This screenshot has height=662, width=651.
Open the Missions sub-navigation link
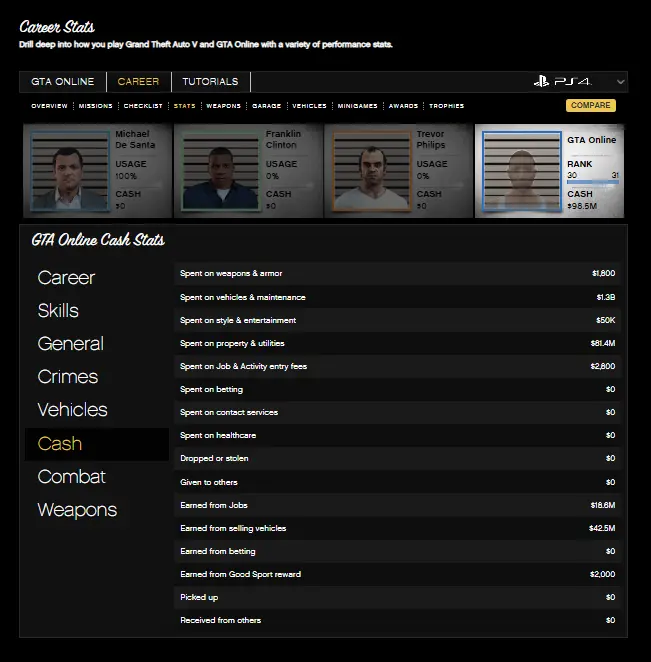click(x=96, y=106)
